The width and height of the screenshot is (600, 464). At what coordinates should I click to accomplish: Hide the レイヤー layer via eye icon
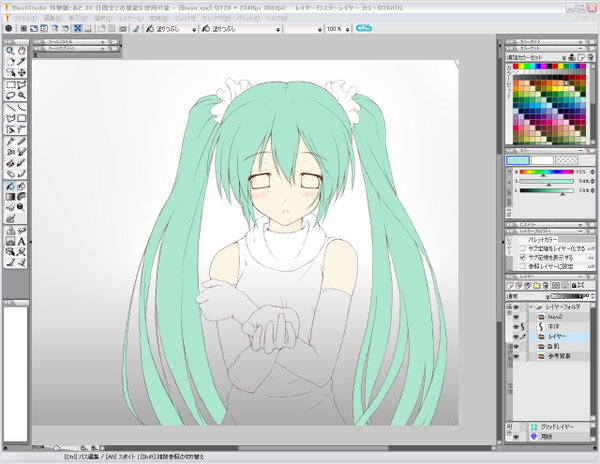(x=516, y=337)
